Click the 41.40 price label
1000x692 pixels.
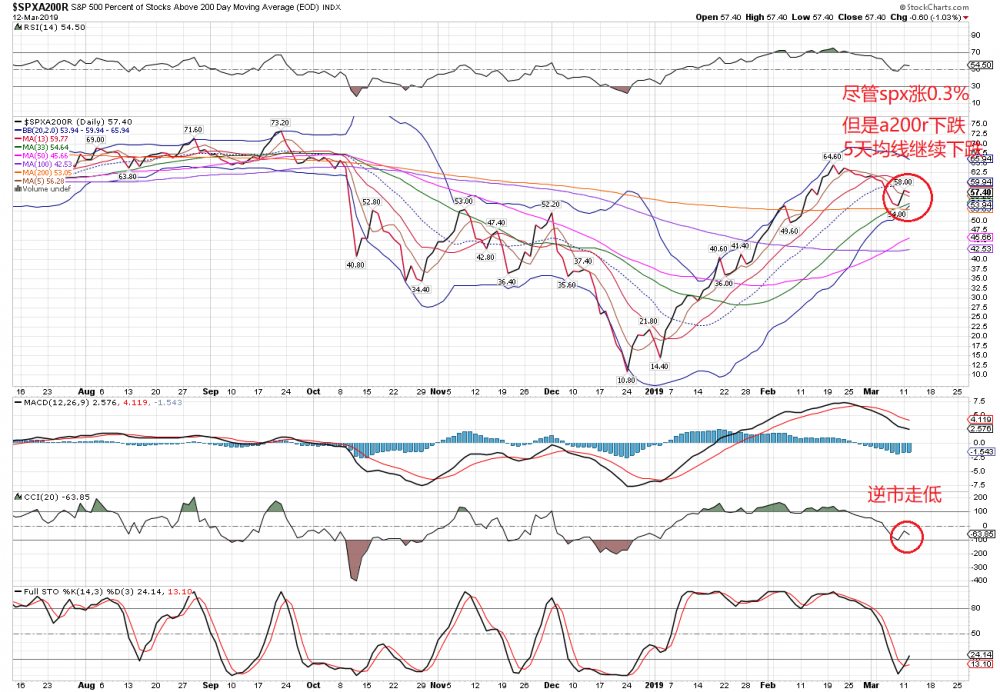pos(740,246)
